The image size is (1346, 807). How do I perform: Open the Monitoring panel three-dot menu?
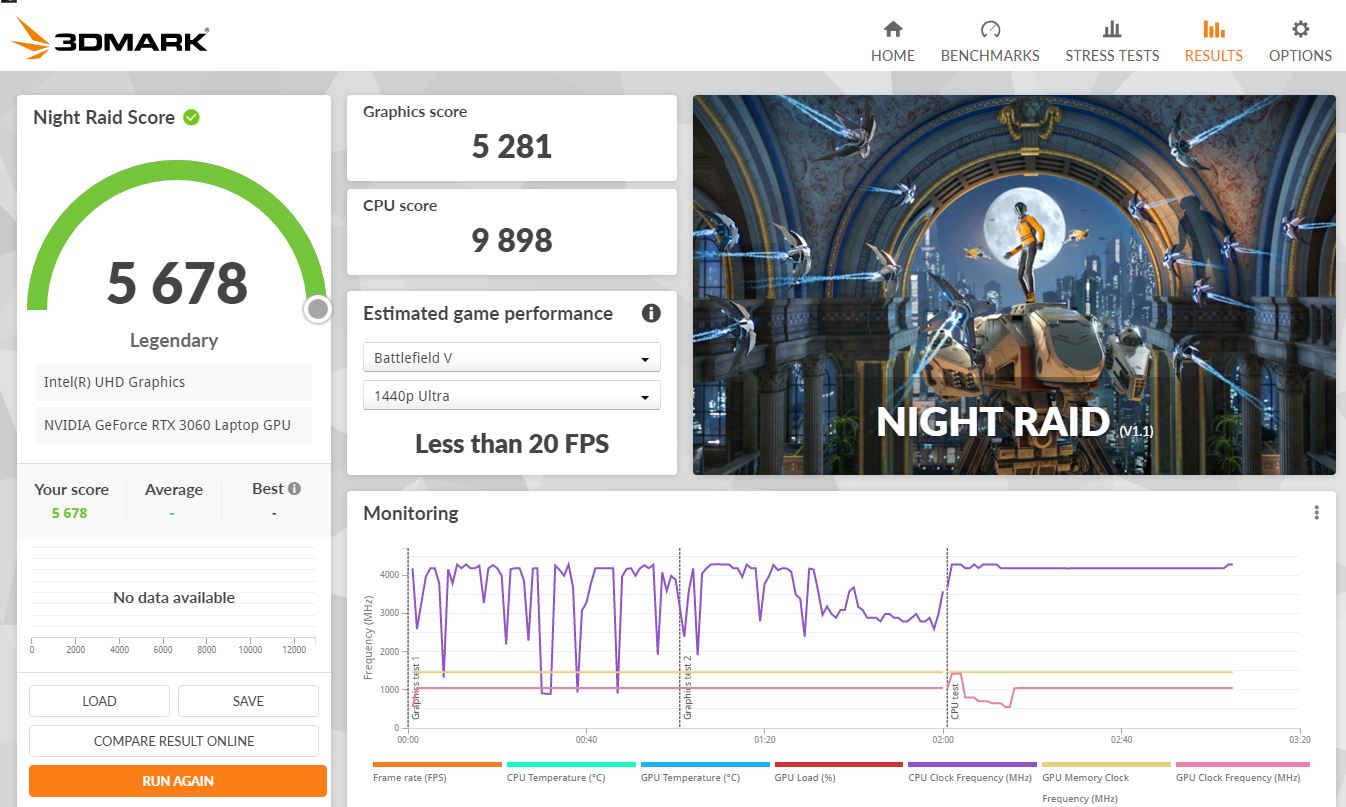pyautogui.click(x=1316, y=513)
